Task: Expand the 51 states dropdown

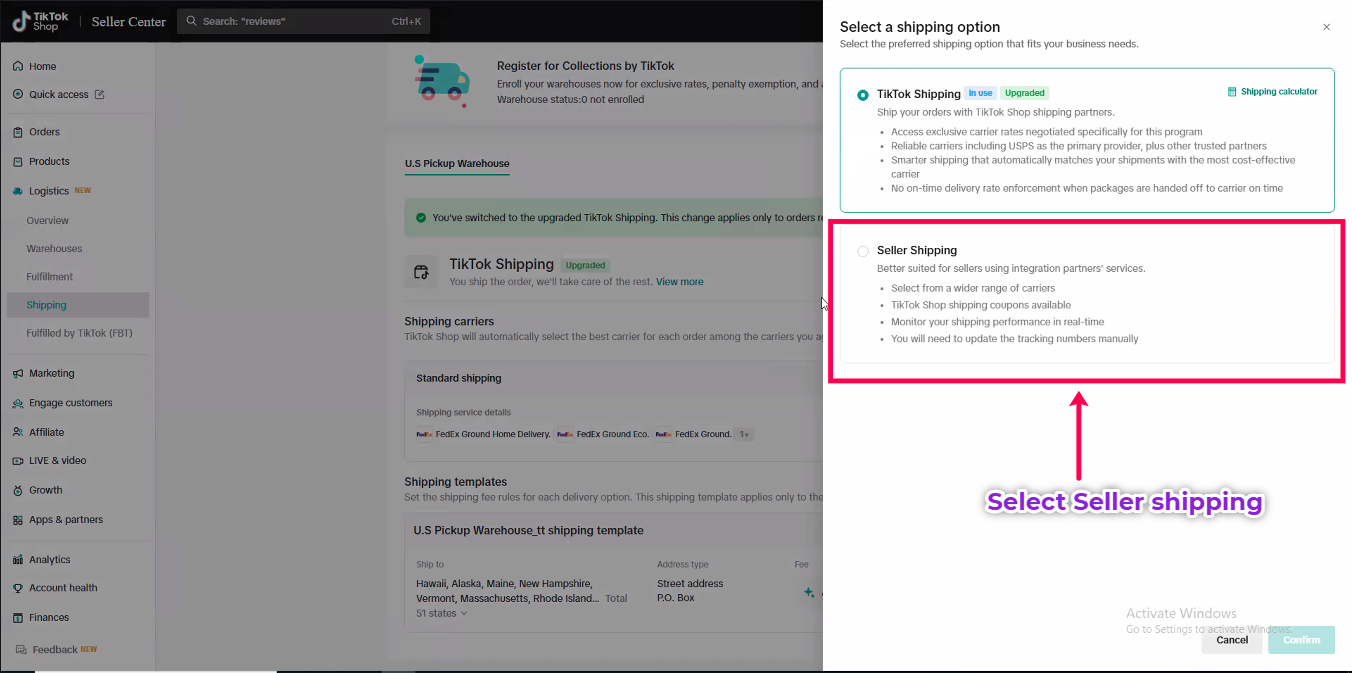Action: [x=442, y=613]
